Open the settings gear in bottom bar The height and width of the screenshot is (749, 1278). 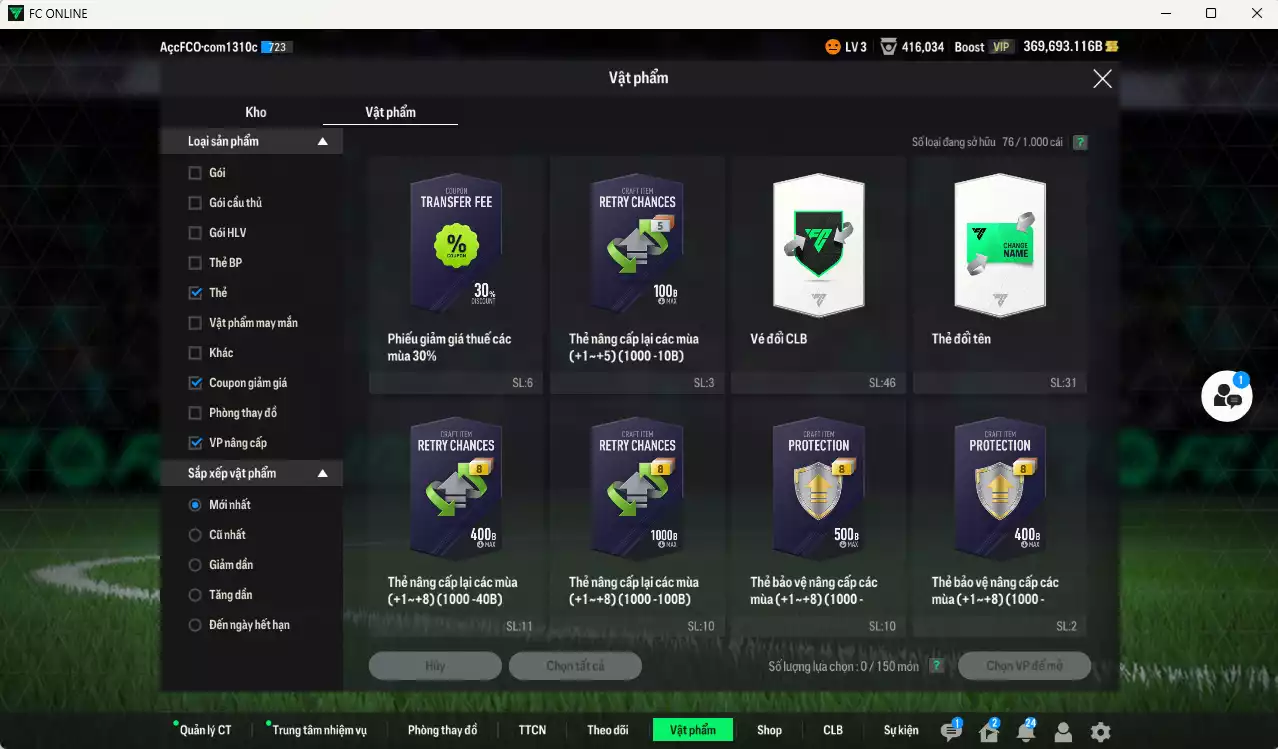pos(1100,732)
